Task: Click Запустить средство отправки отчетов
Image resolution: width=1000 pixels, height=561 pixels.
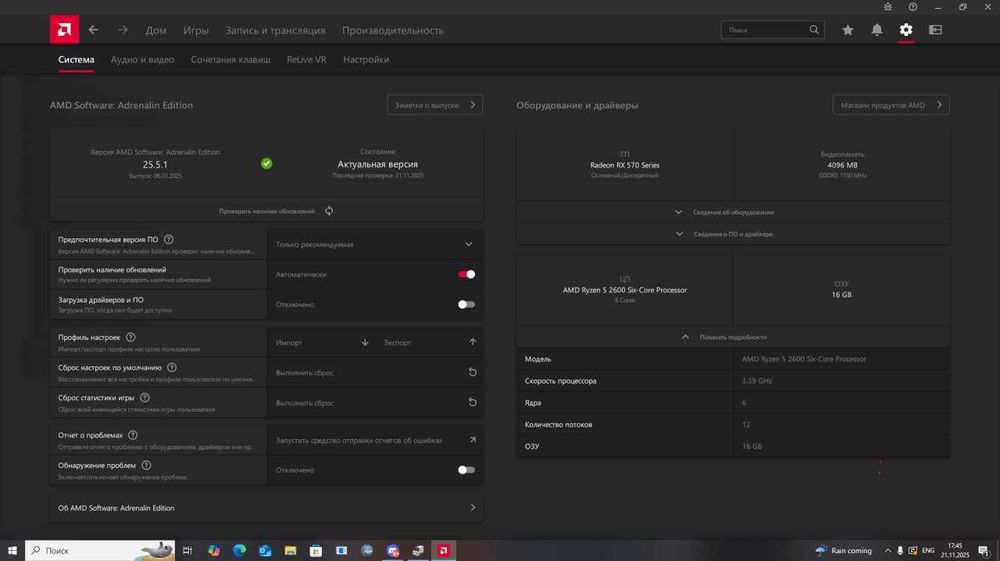Action: point(375,440)
